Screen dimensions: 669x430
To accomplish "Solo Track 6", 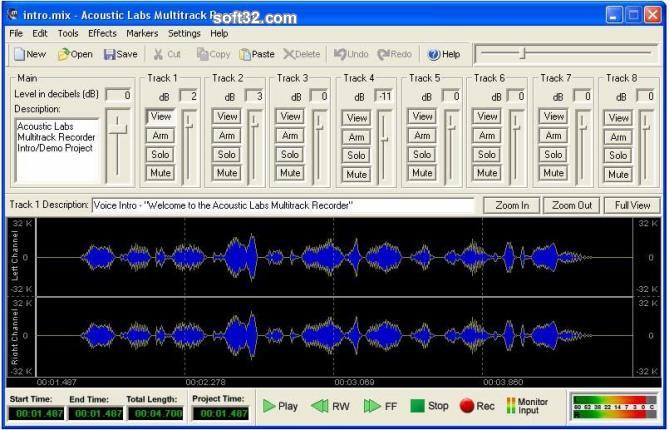I will click(x=487, y=154).
